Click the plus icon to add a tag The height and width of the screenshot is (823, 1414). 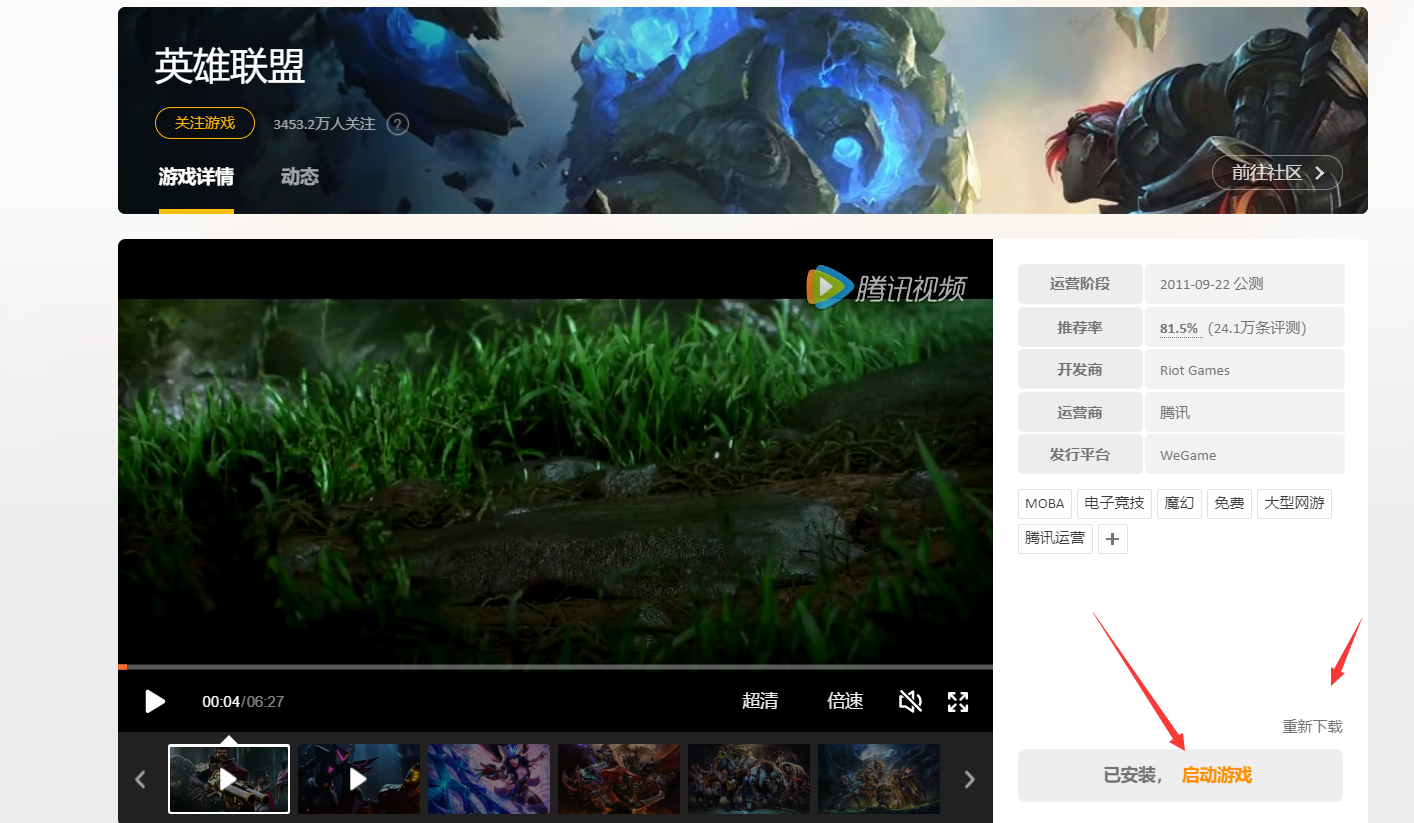coord(1113,539)
